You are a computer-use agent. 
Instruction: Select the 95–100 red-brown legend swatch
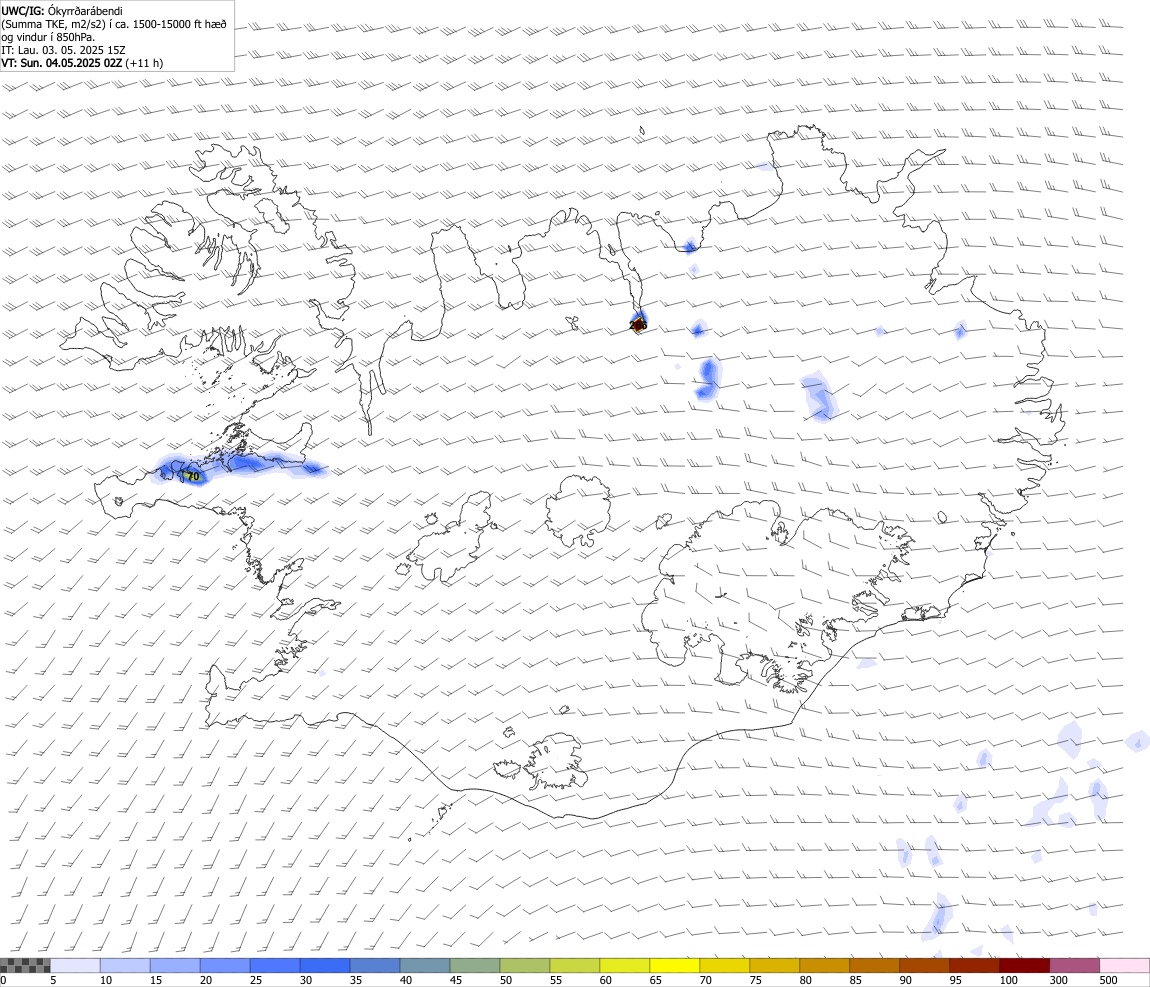[974, 965]
